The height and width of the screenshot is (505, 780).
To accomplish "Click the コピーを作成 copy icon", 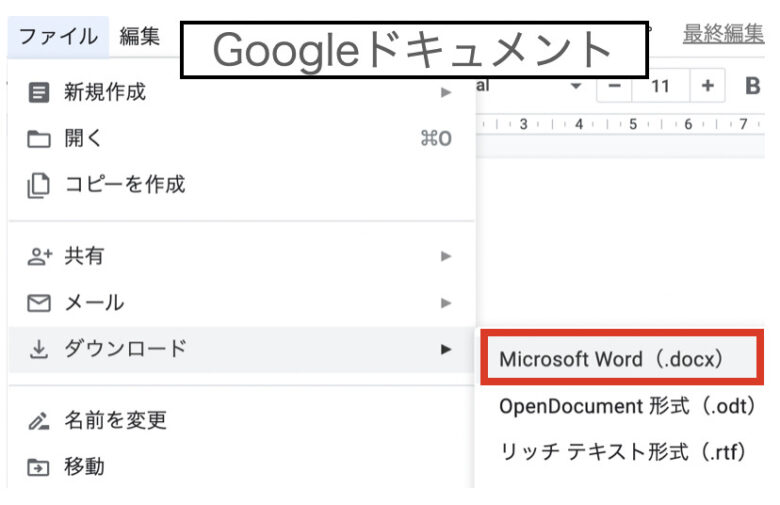I will [39, 185].
